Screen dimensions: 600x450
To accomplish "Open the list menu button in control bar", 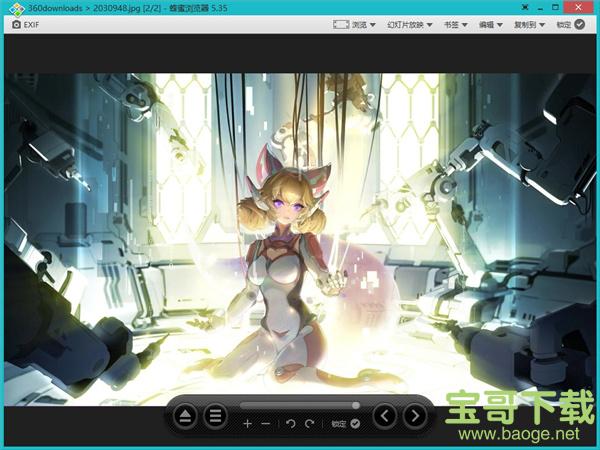I will pyautogui.click(x=215, y=417).
